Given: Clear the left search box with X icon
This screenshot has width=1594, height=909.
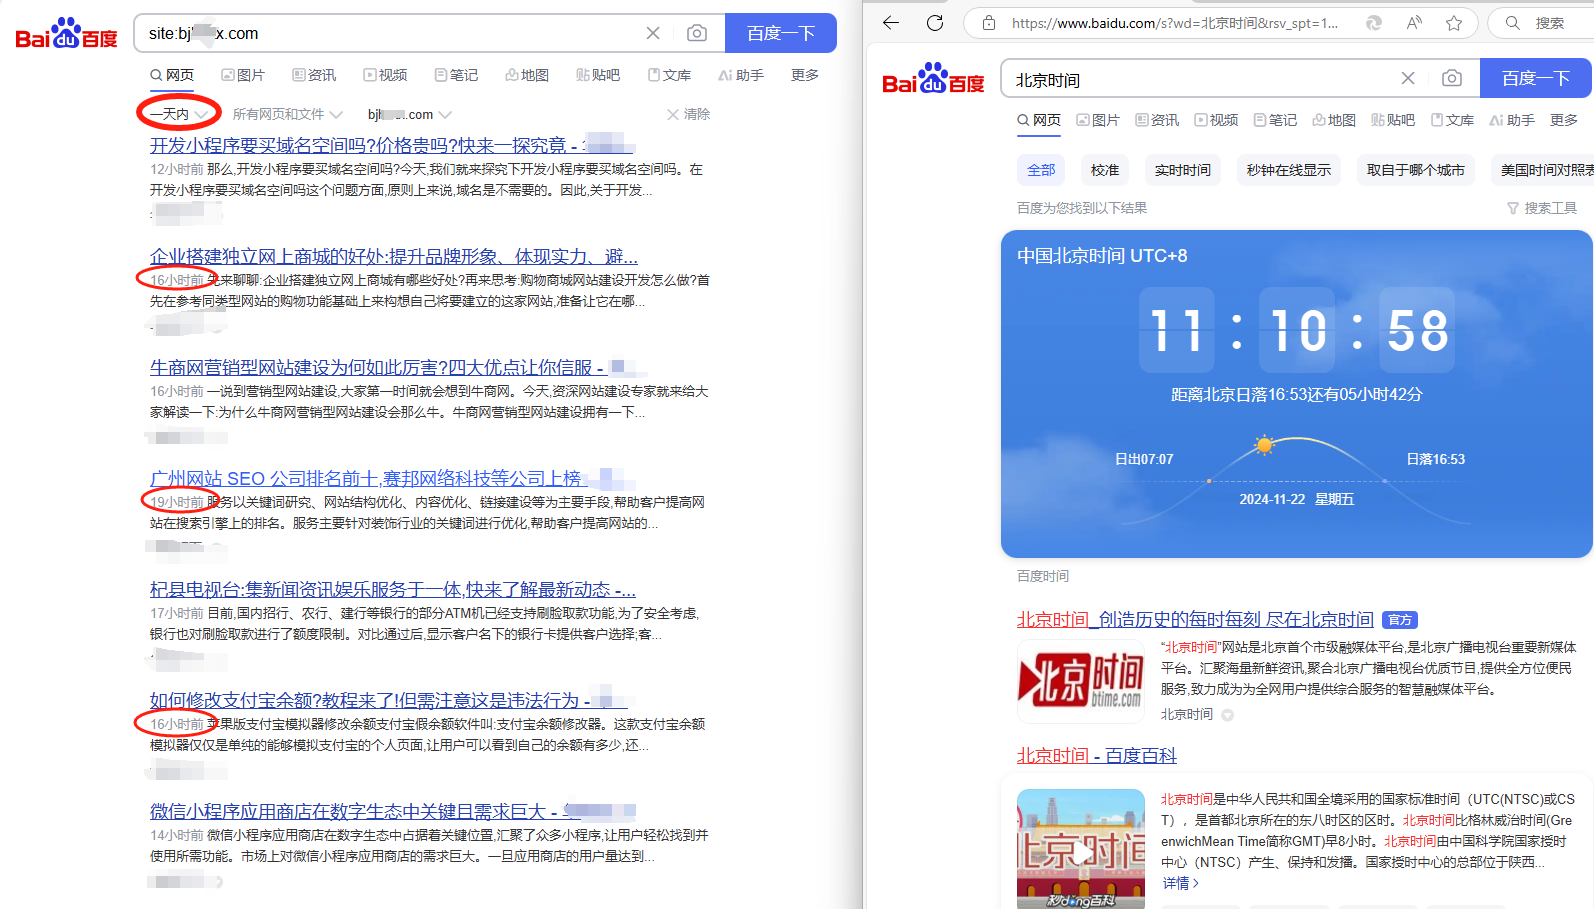Looking at the screenshot, I should pos(653,33).
